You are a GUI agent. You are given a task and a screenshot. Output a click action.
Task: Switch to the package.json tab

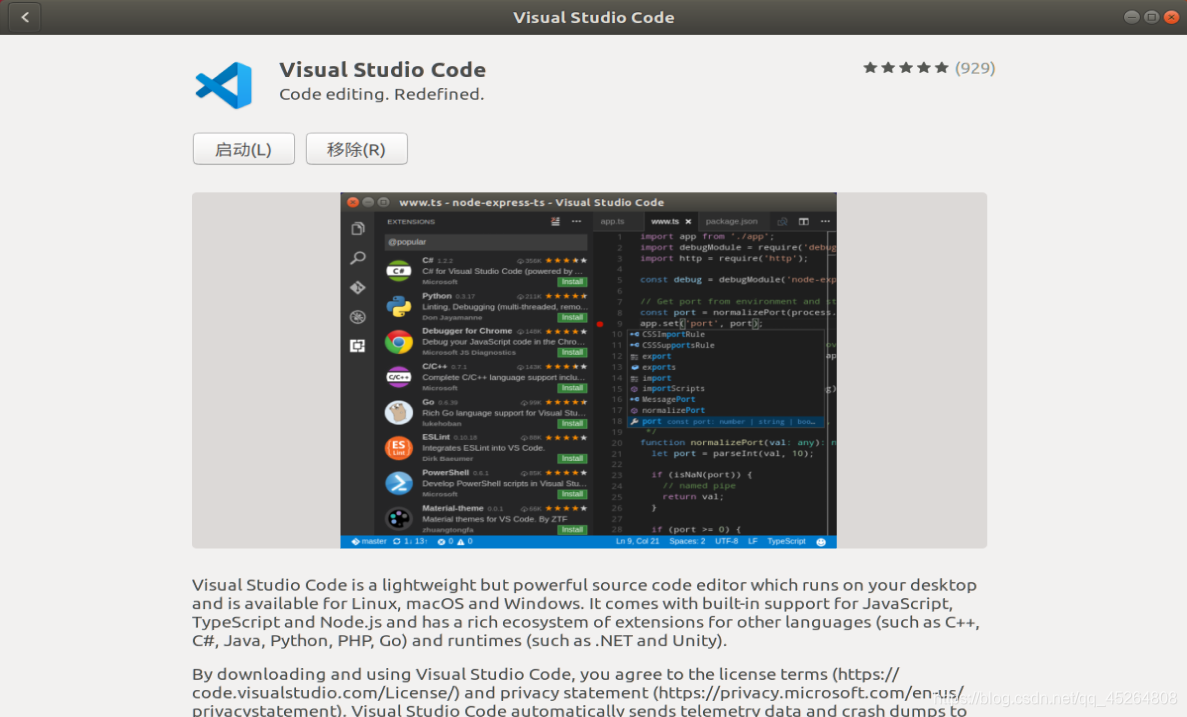(731, 221)
